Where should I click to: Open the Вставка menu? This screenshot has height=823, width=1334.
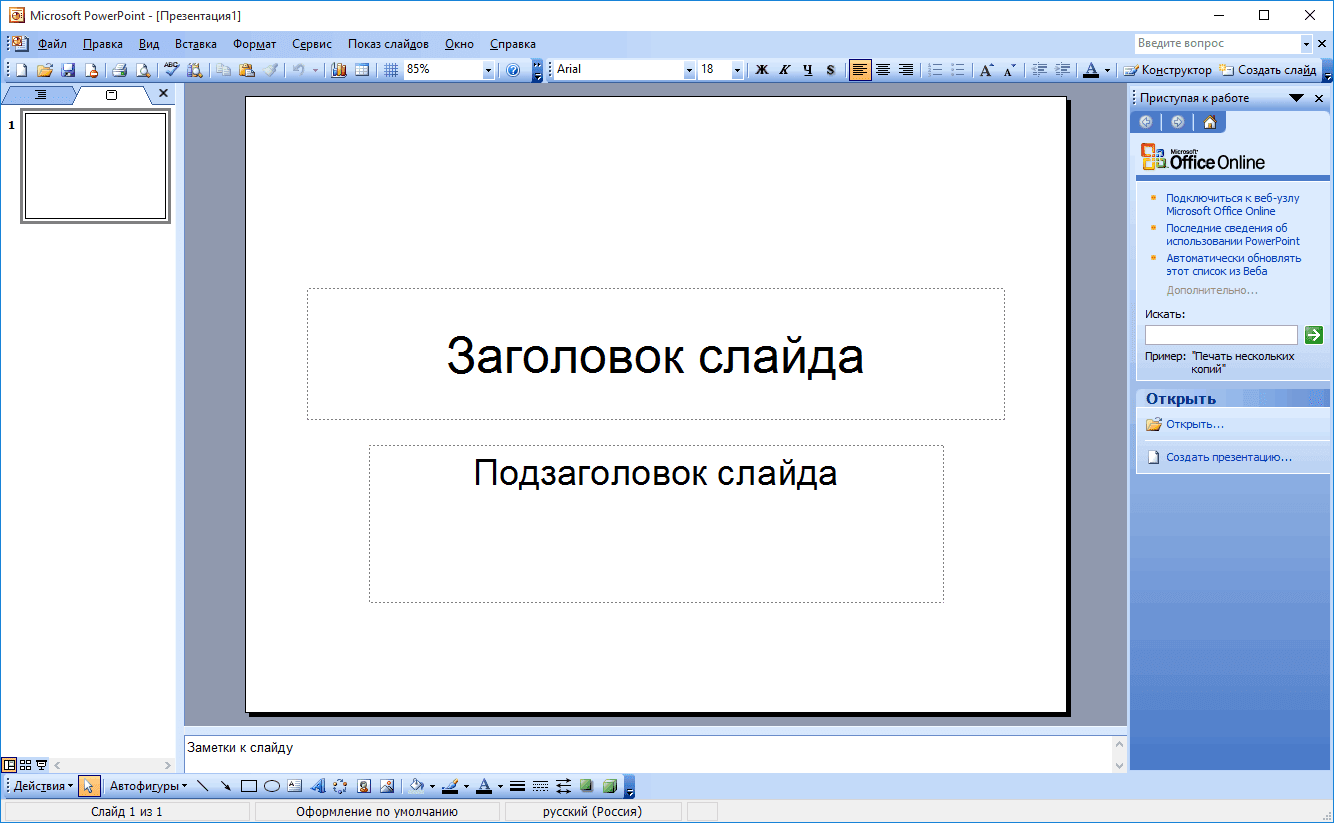click(x=196, y=44)
